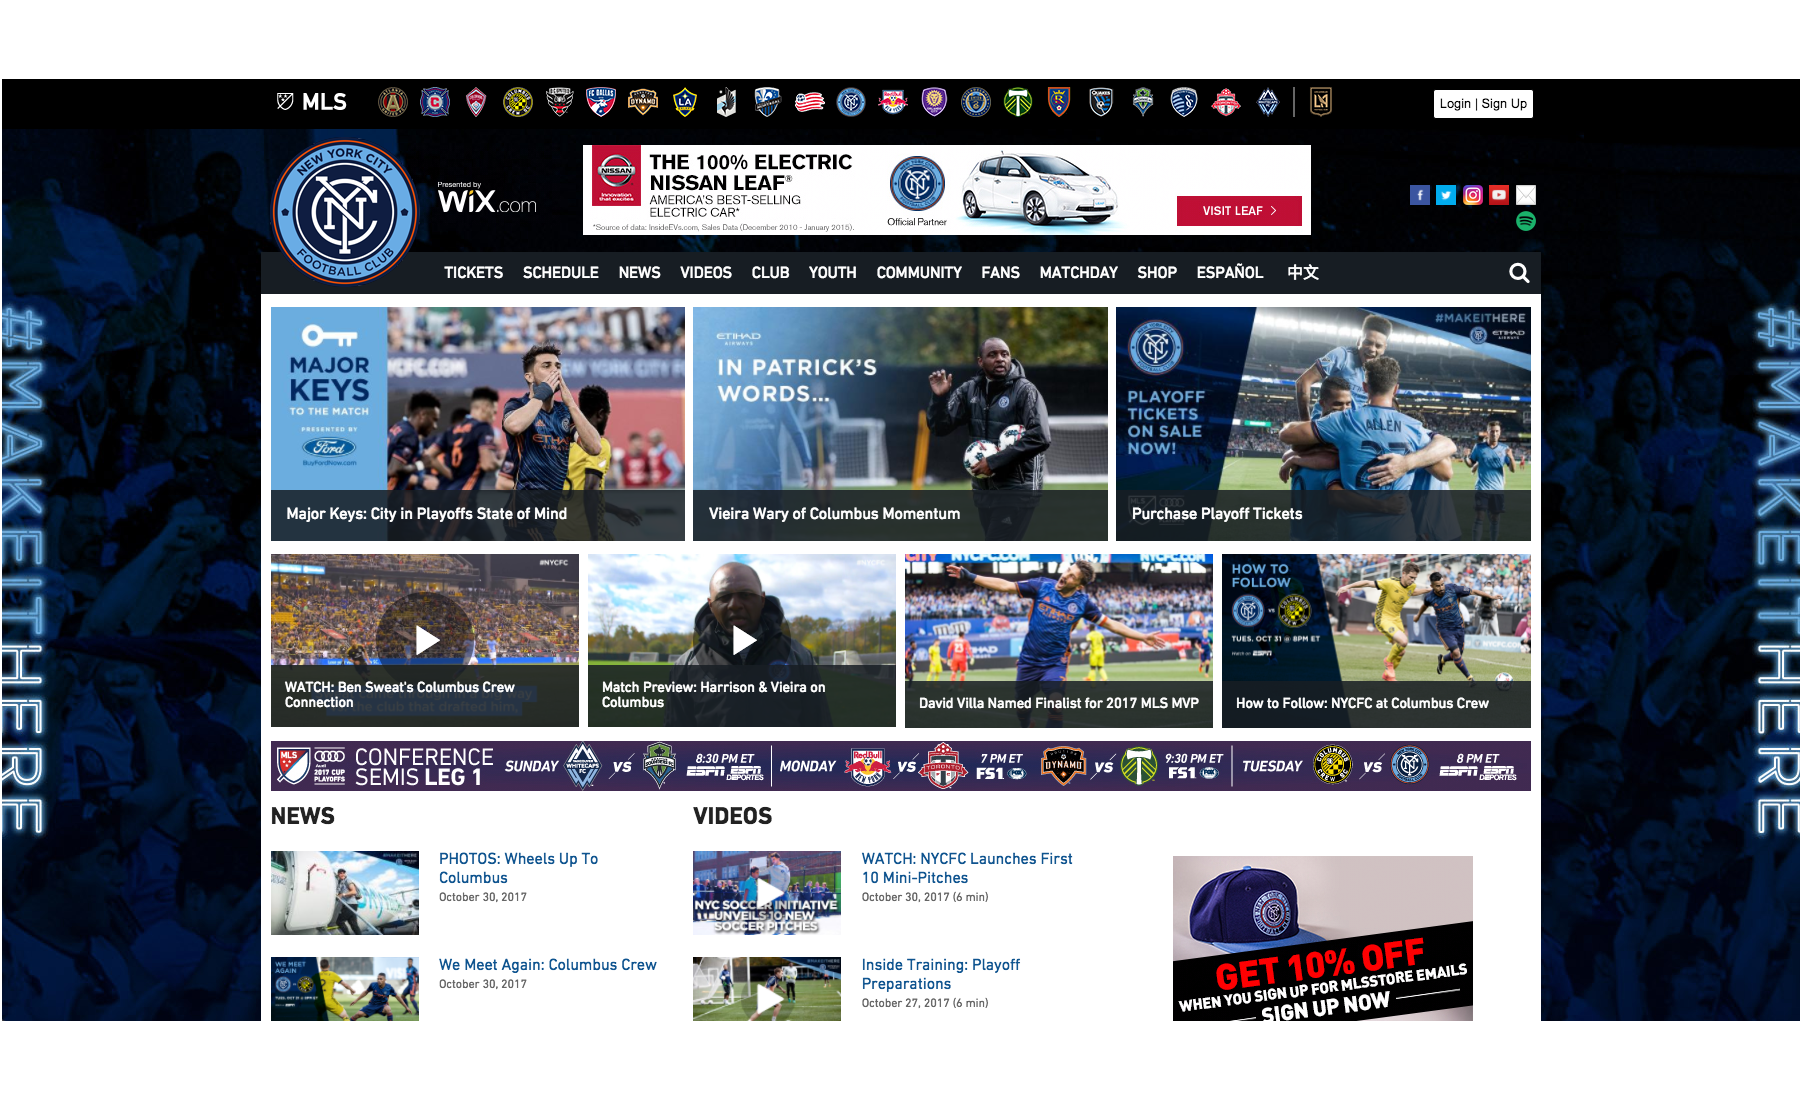Open the Sporting Kansas City crest
The image size is (1800, 1100).
[1184, 102]
